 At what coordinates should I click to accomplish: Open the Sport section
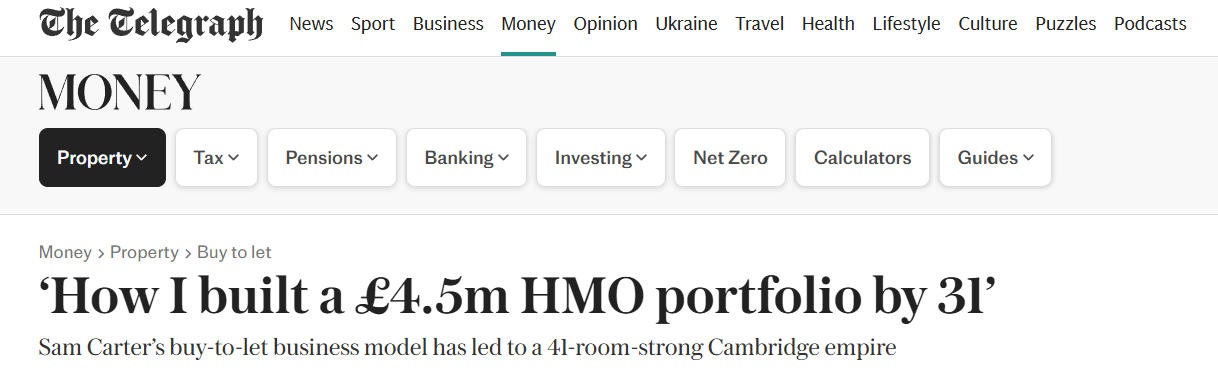(x=373, y=24)
